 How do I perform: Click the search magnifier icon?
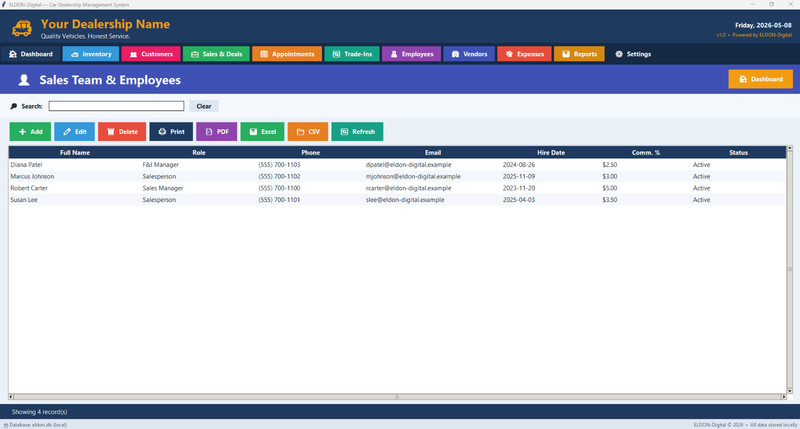[14, 106]
